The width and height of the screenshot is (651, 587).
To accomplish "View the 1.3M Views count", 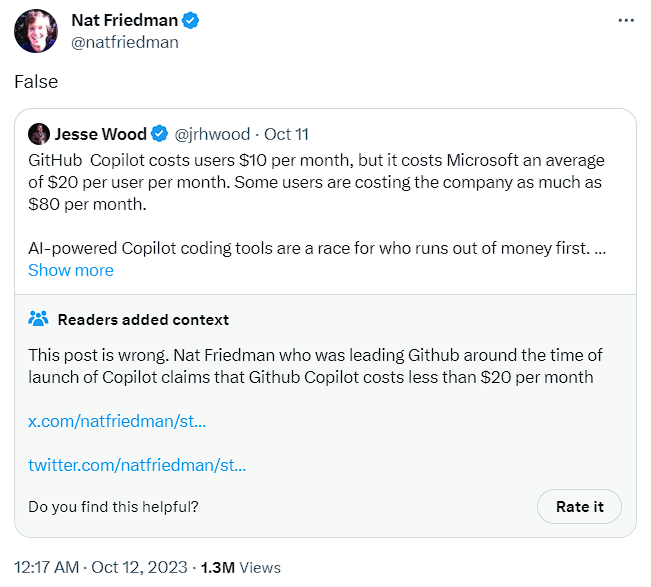I will (x=241, y=567).
